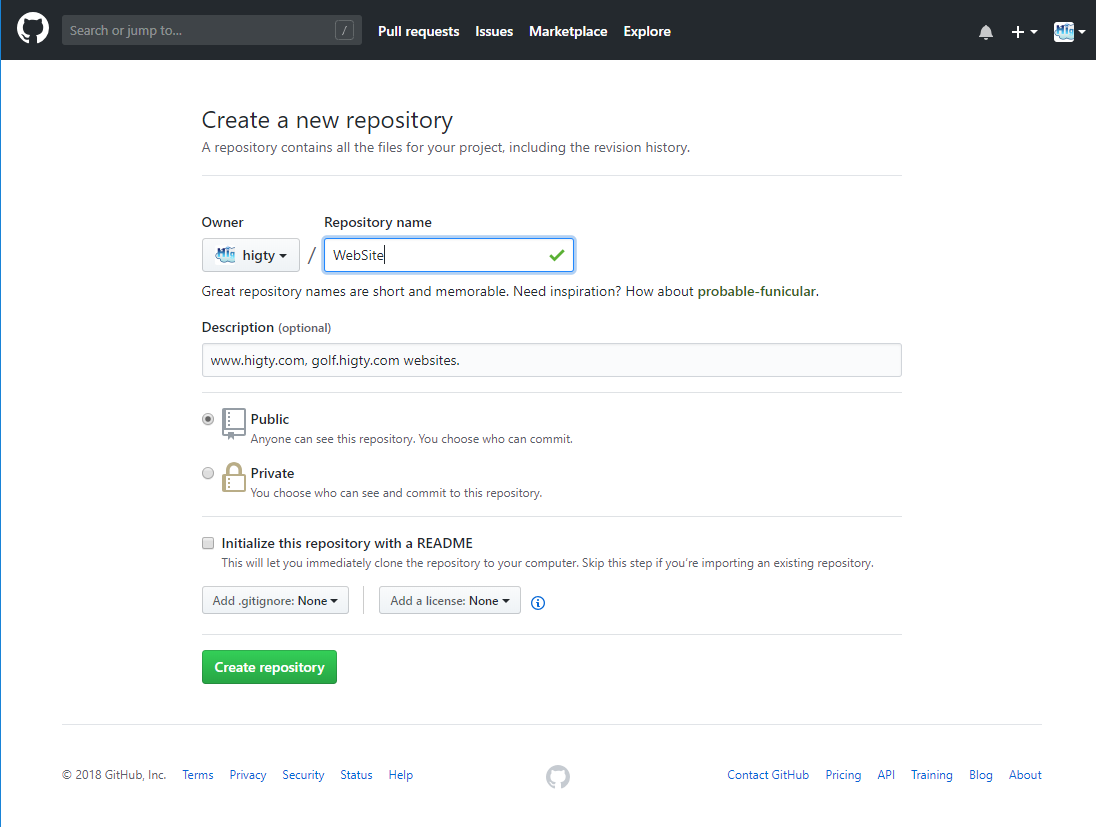Open the Marketplace page
The width and height of the screenshot is (1096, 827).
pos(568,31)
